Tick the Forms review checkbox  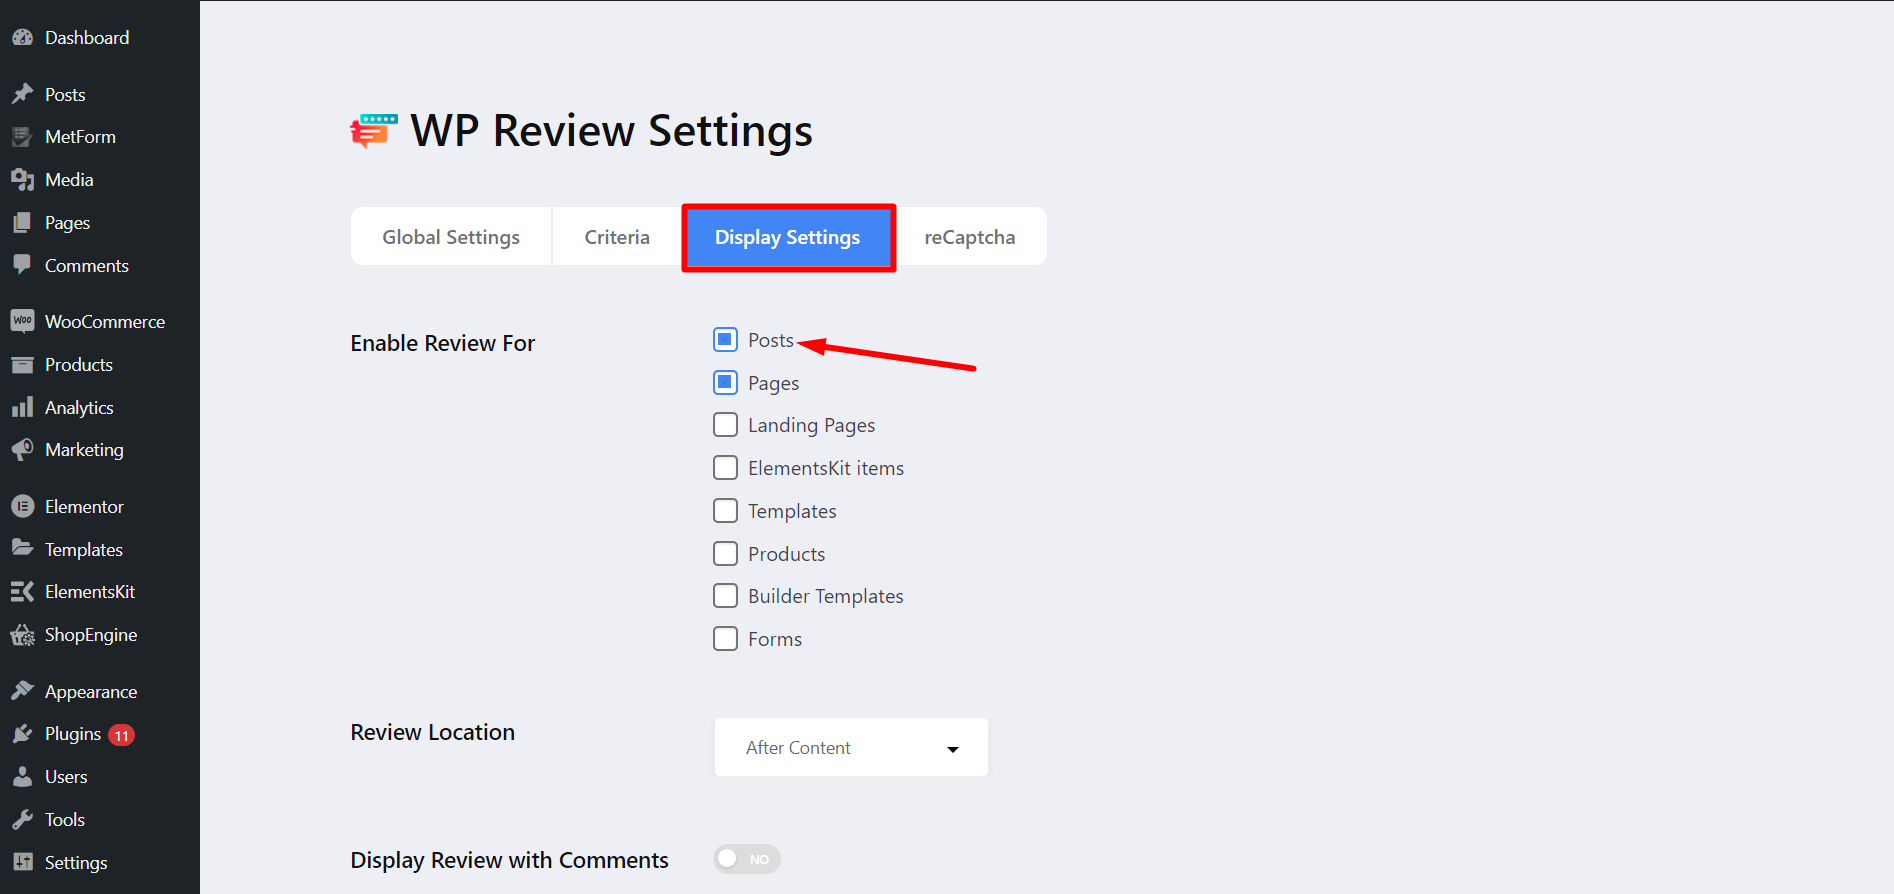(x=725, y=639)
